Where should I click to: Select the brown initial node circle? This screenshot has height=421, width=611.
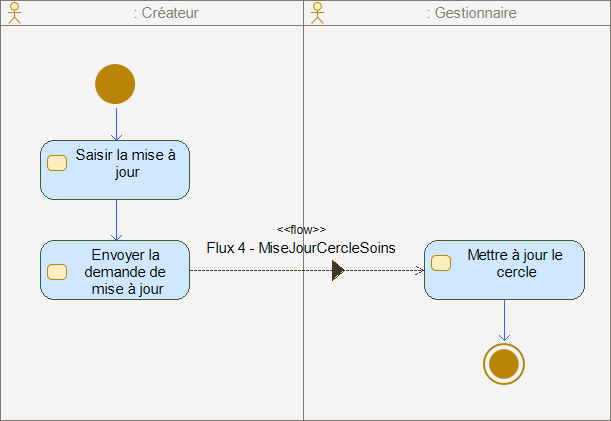(x=115, y=84)
